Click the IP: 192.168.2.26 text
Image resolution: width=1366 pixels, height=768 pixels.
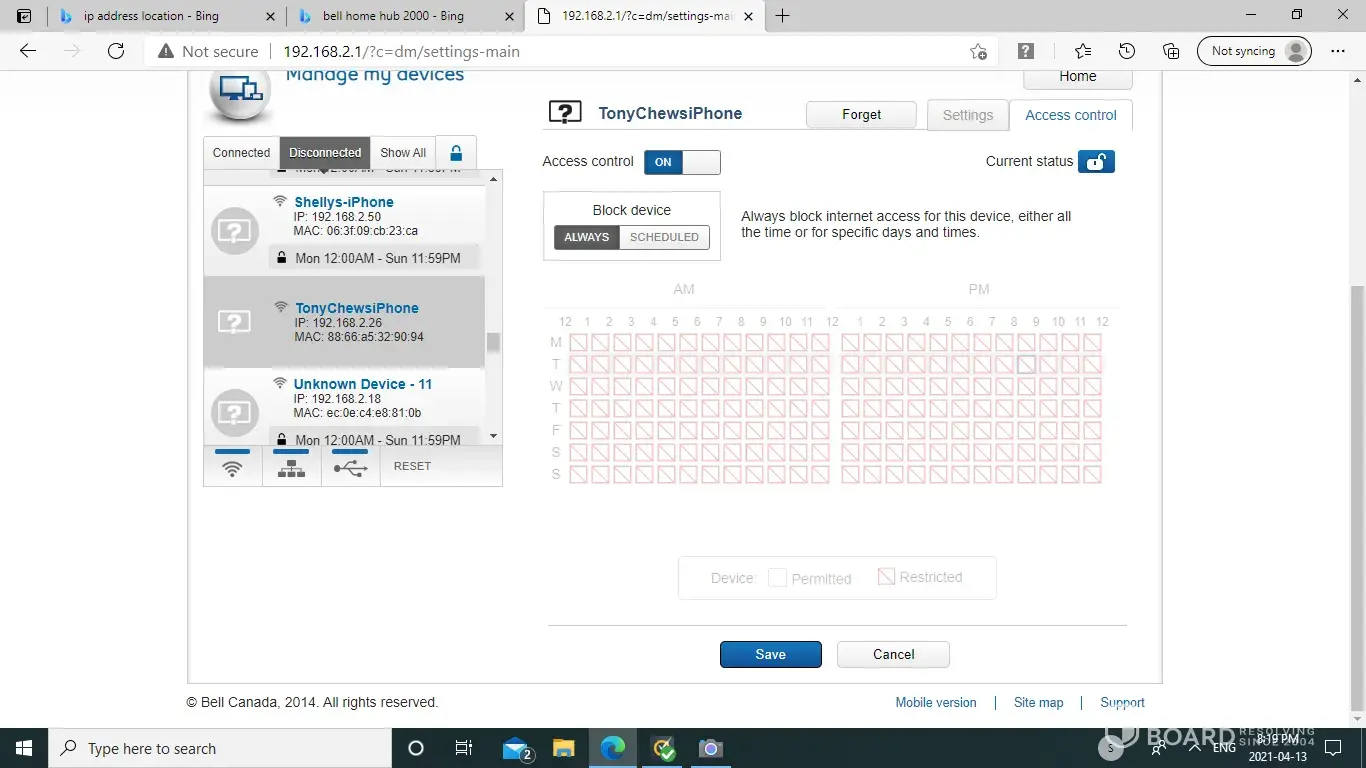click(x=338, y=323)
